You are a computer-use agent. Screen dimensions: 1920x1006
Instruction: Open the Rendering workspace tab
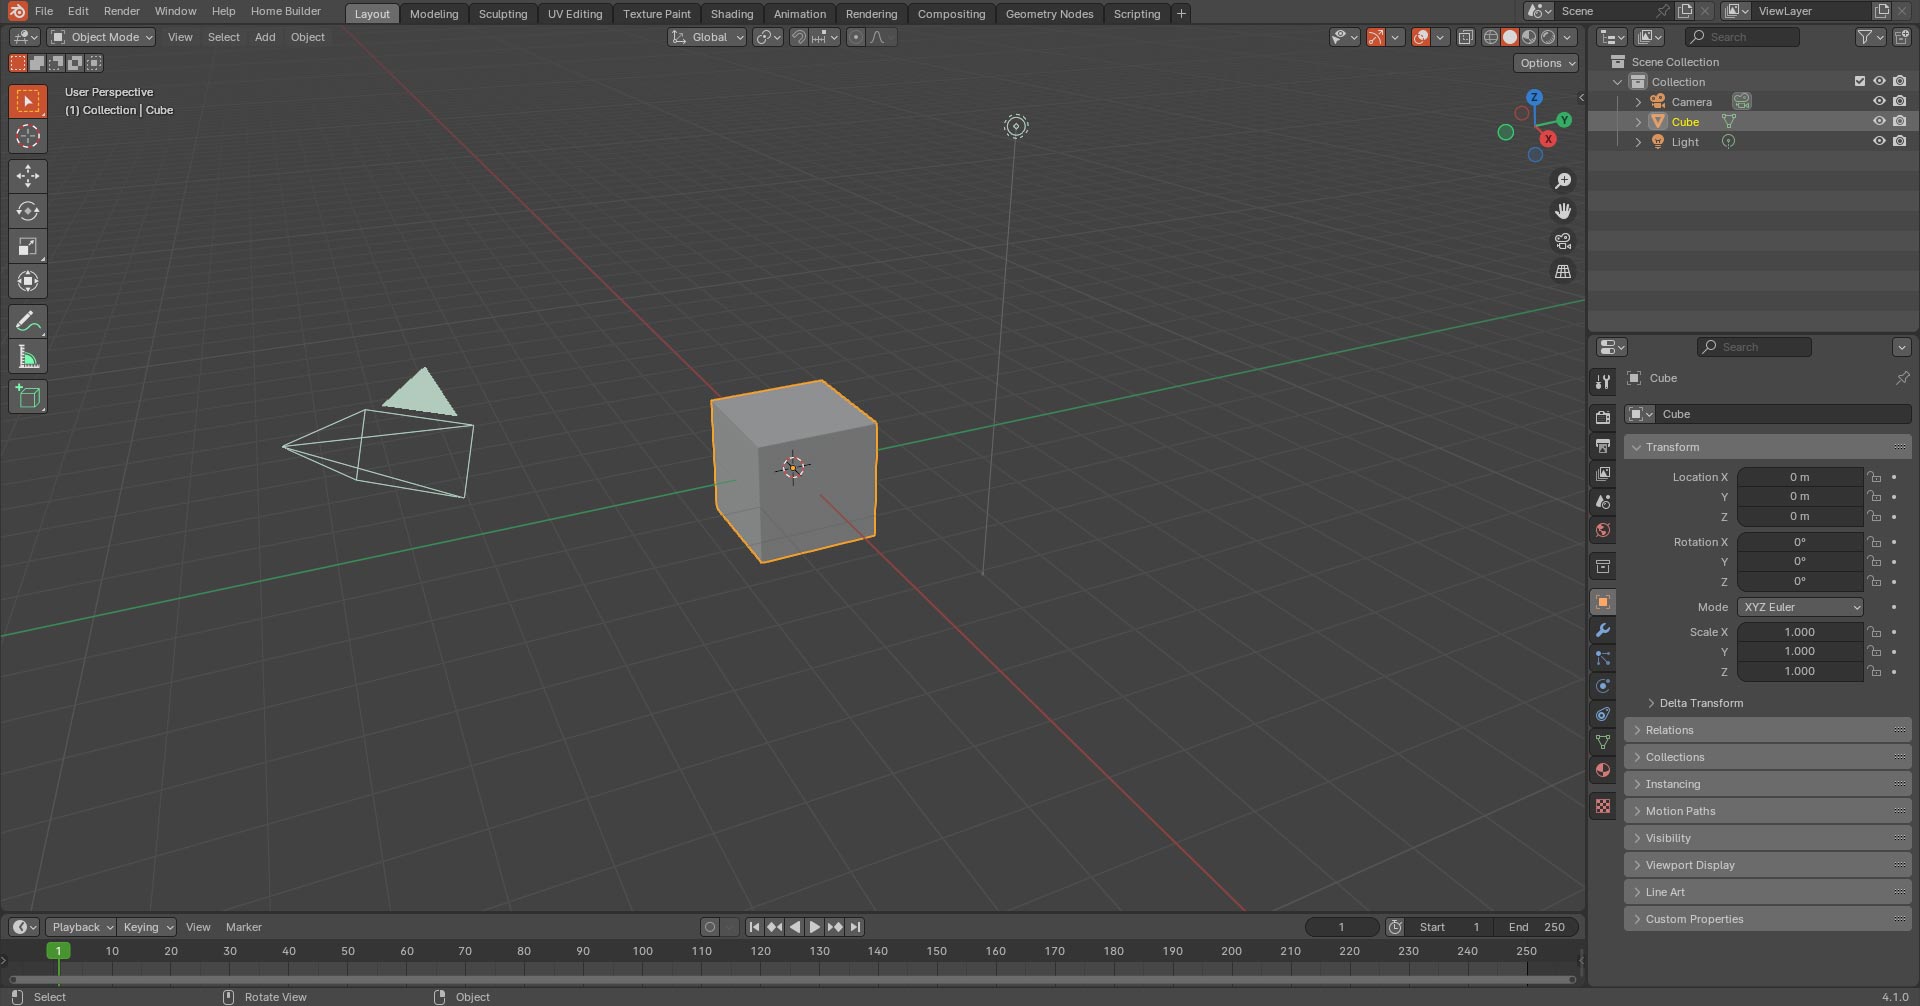[x=871, y=13]
